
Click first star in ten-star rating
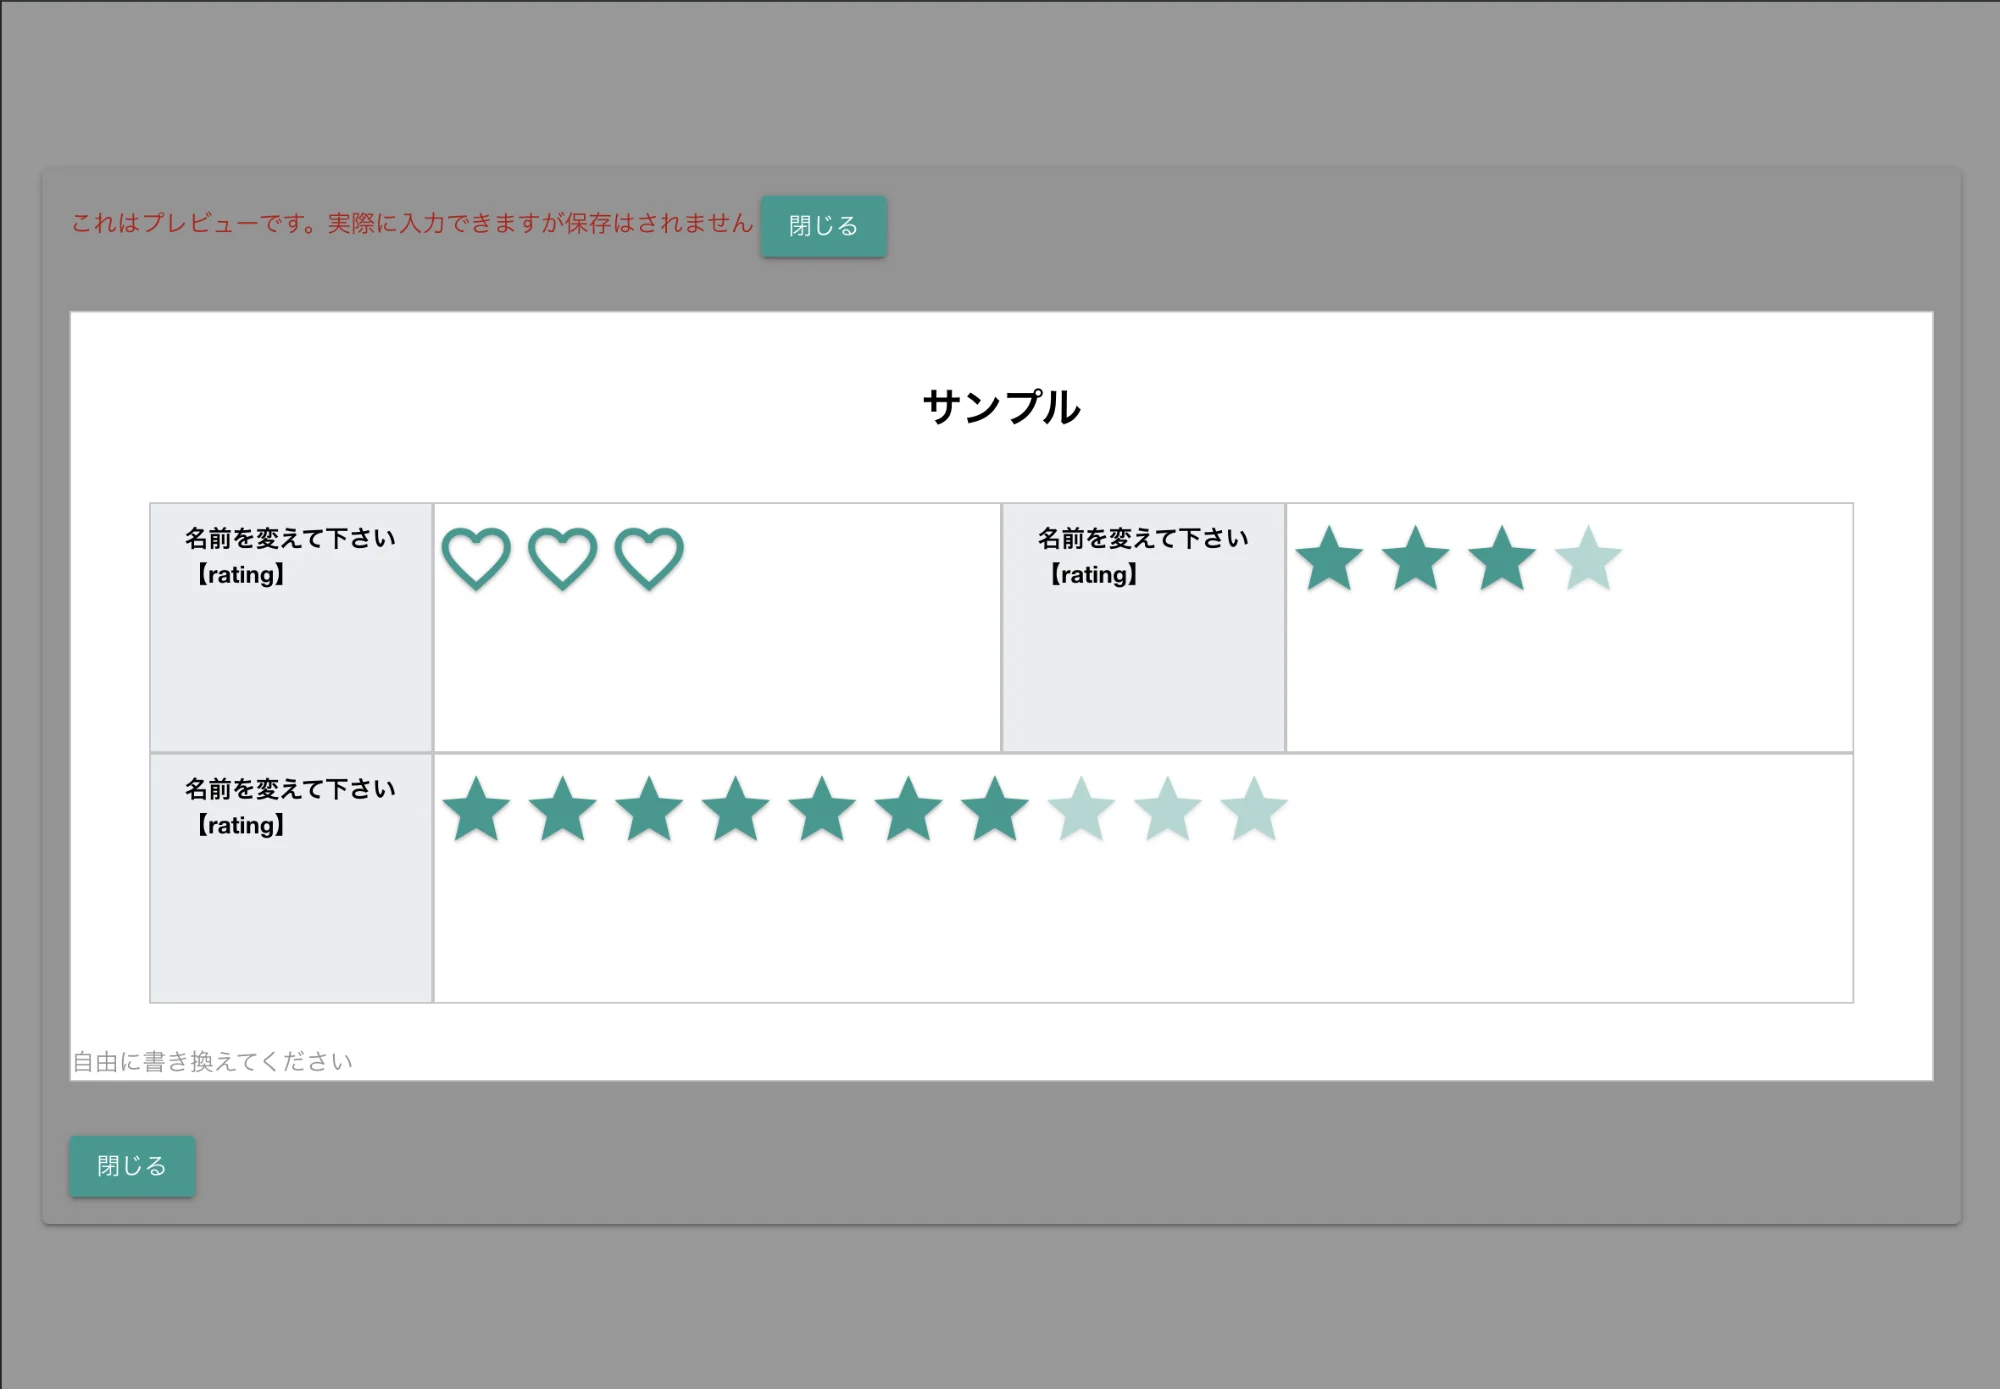pyautogui.click(x=476, y=810)
